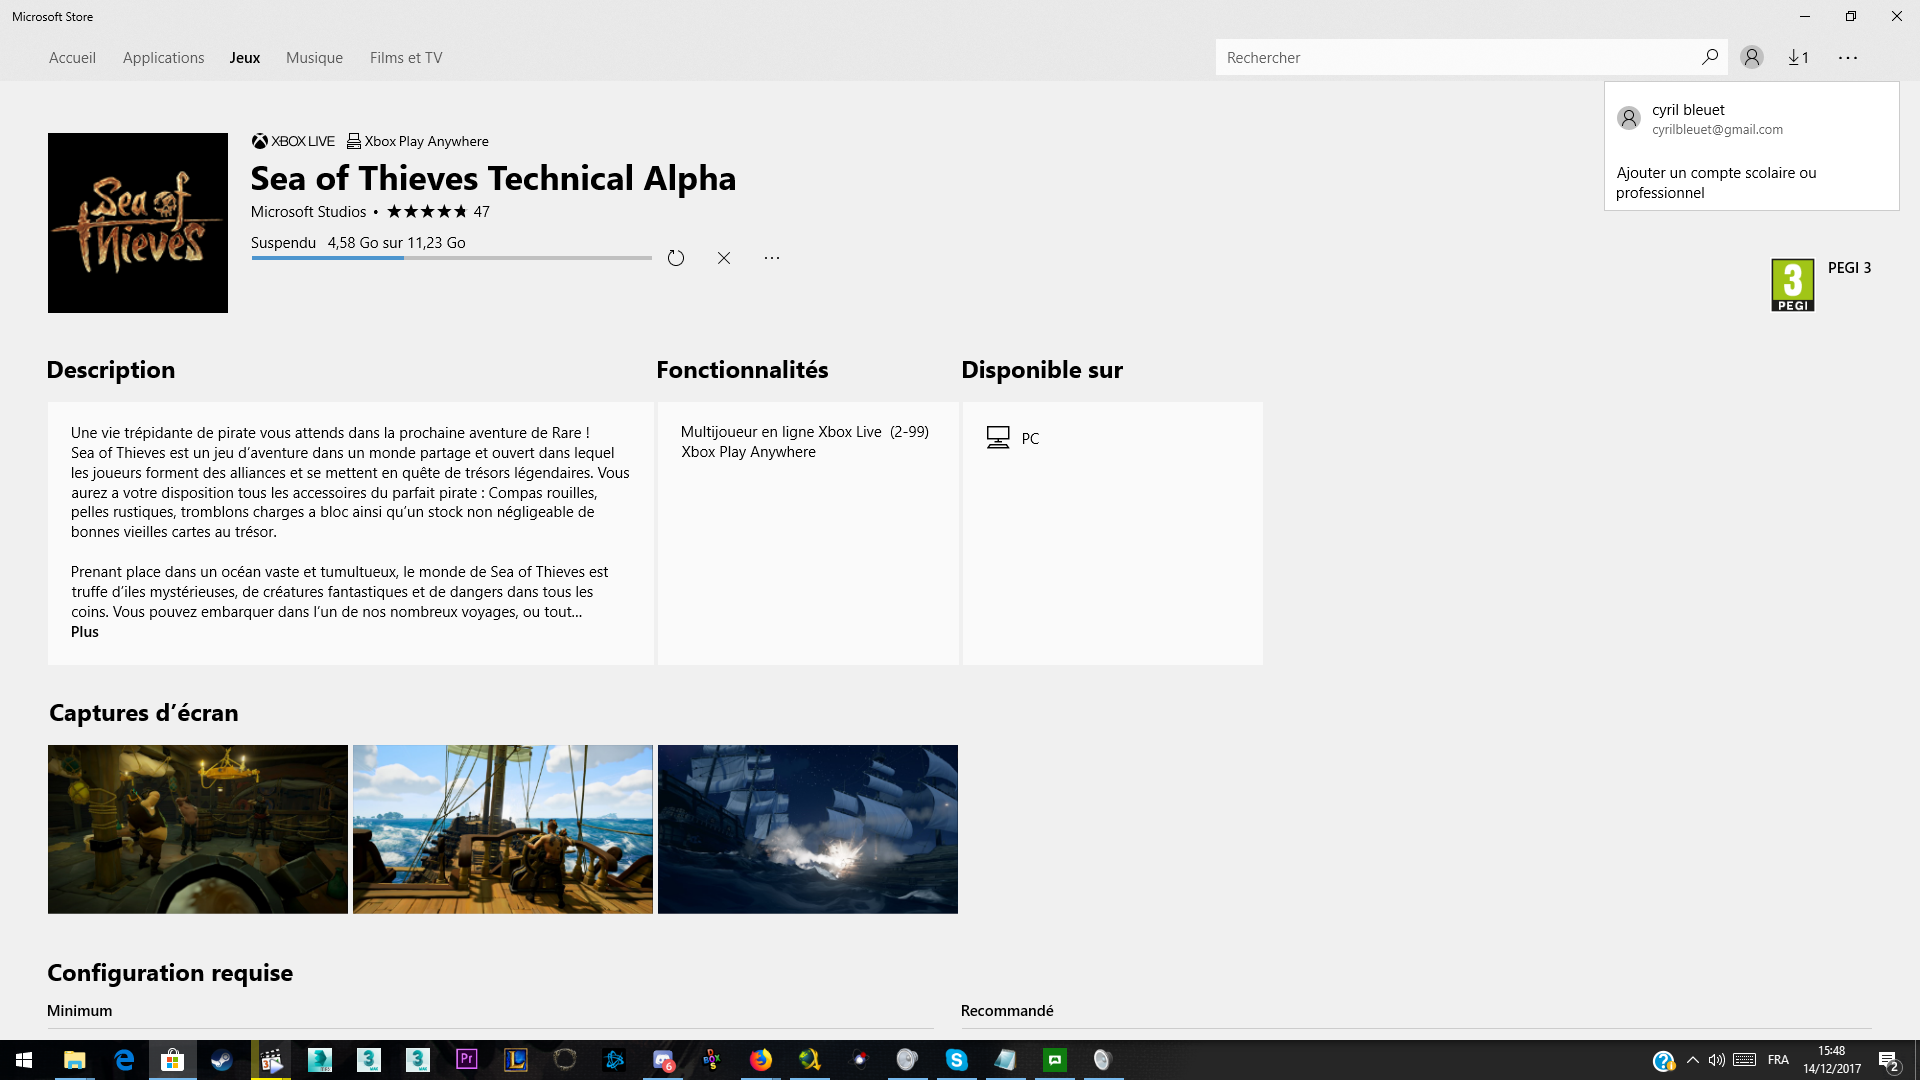1920x1080 pixels.
Task: Open downloads and updates indicator
Action: (1799, 57)
